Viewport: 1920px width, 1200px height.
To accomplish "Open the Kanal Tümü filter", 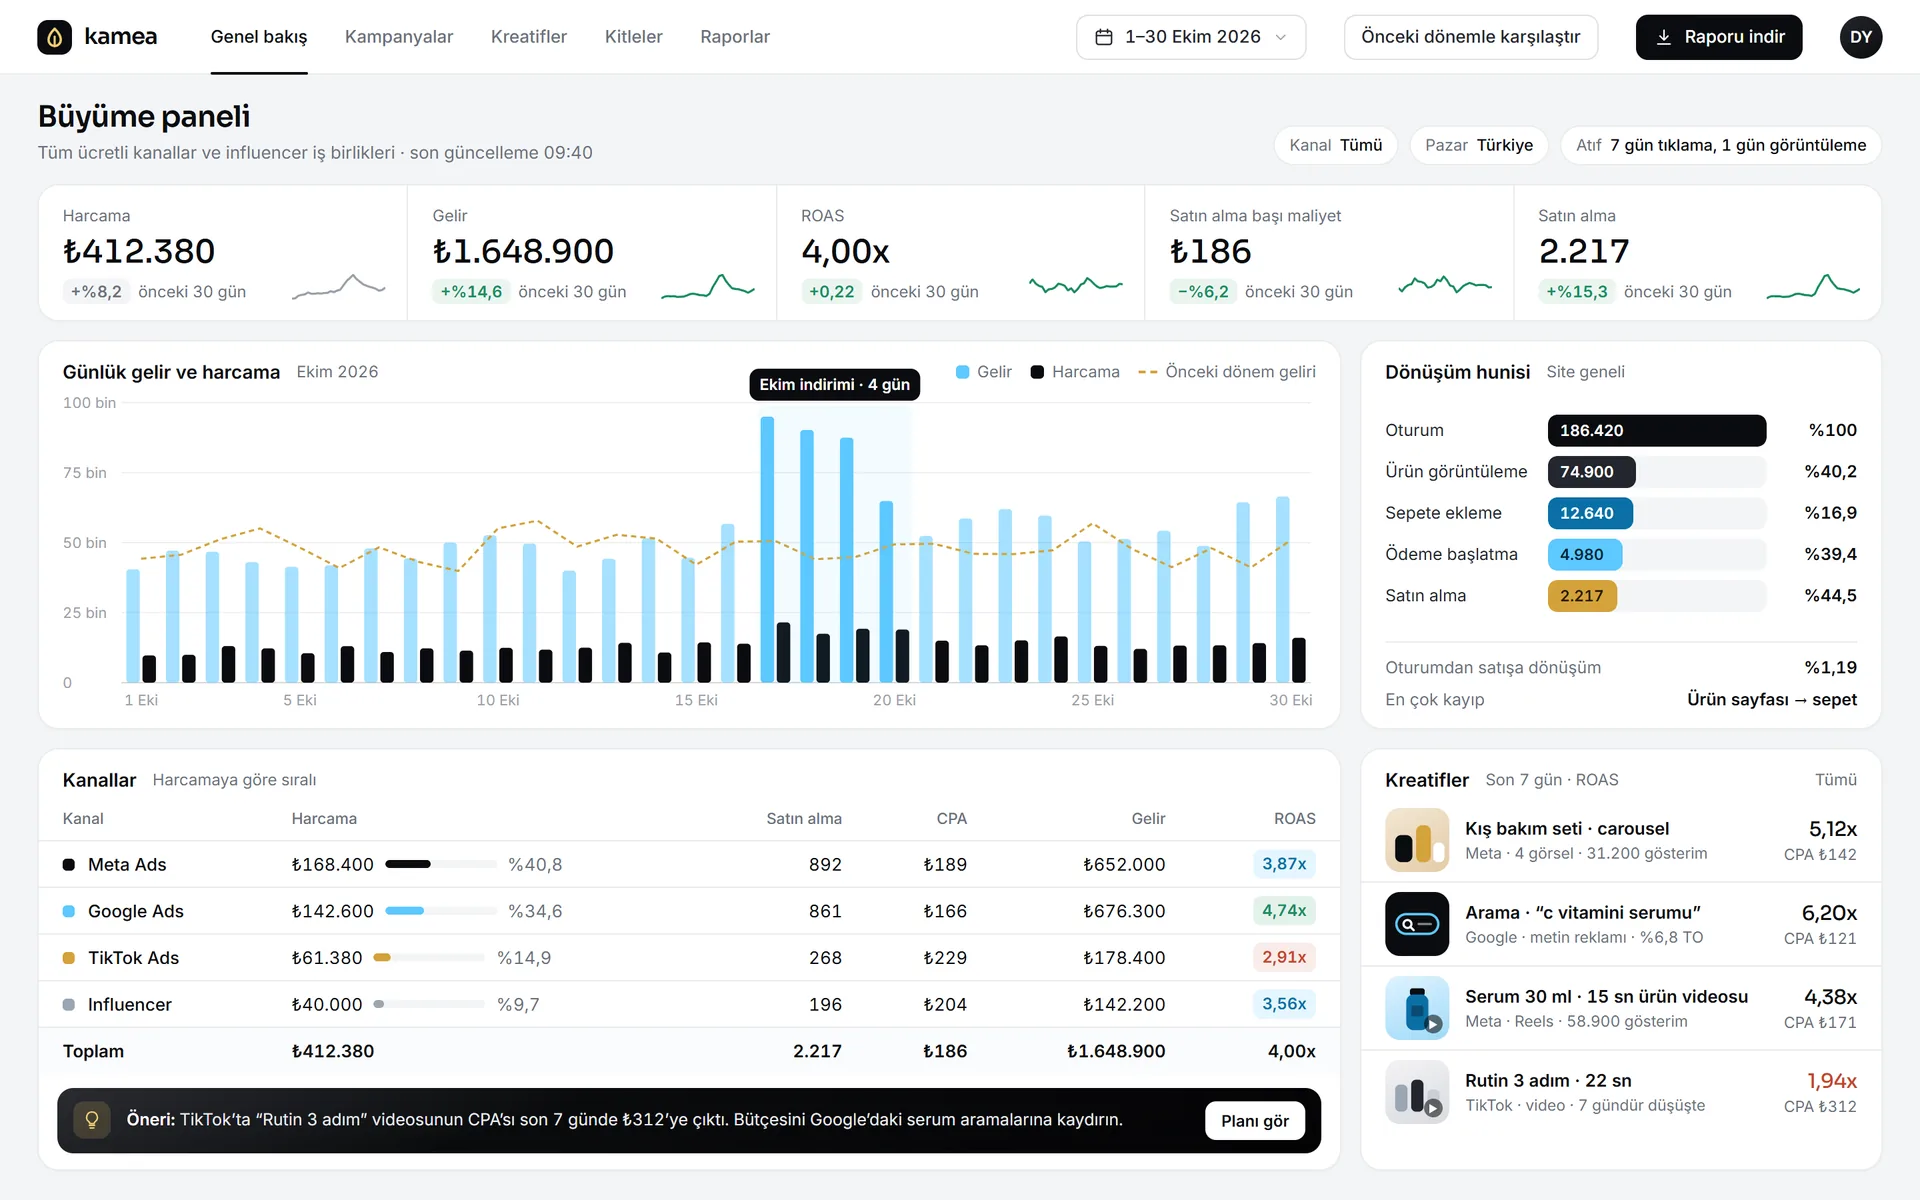I will (1335, 145).
